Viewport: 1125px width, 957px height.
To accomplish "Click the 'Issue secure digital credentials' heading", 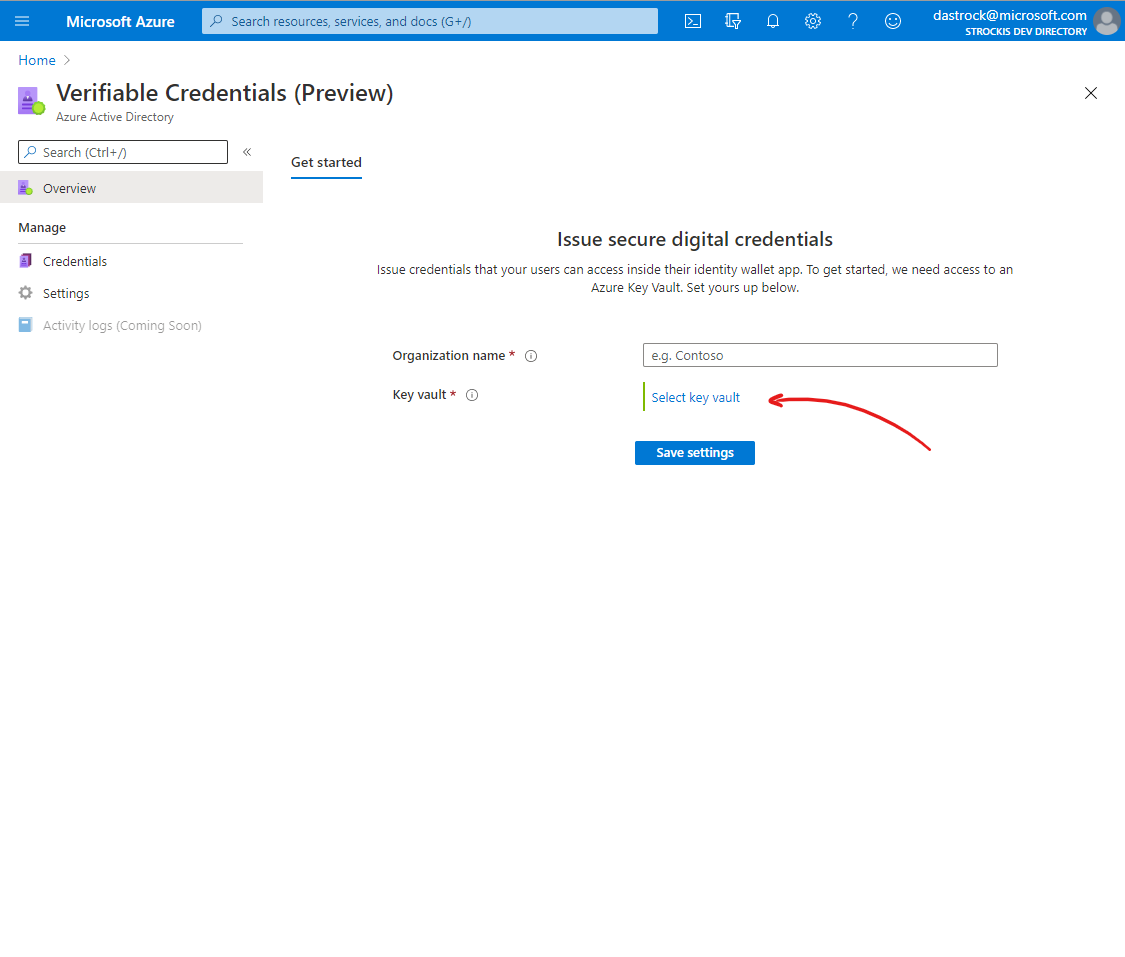I will [695, 240].
